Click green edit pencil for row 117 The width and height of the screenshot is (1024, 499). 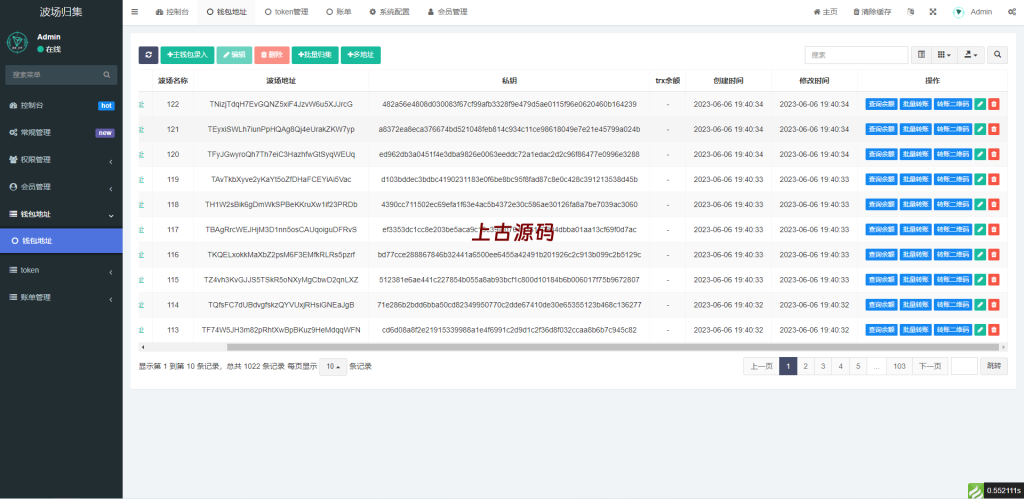(x=980, y=229)
